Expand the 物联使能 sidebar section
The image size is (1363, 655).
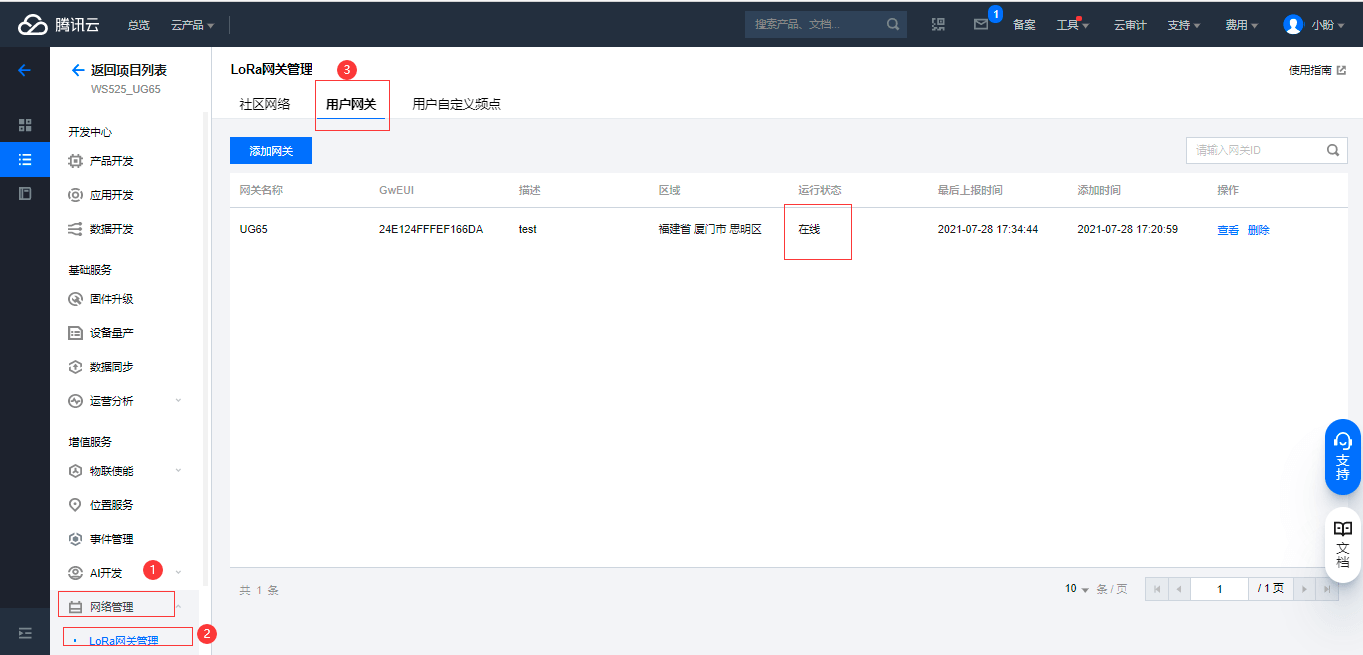[x=179, y=471]
